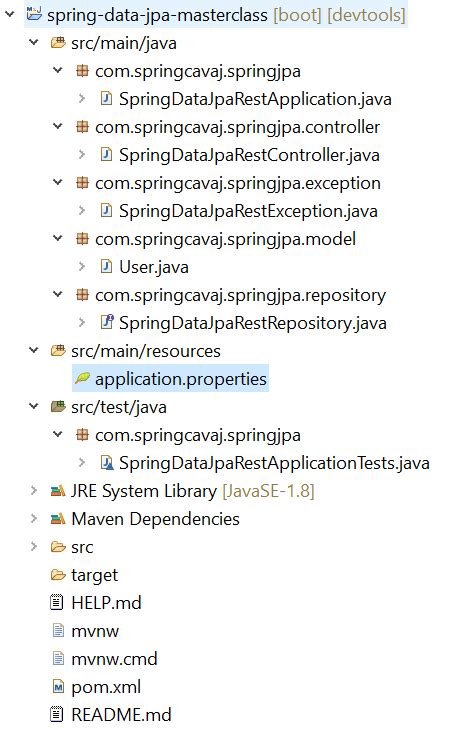
Task: Select the 'pom.xml' file name
Action: tap(106, 687)
